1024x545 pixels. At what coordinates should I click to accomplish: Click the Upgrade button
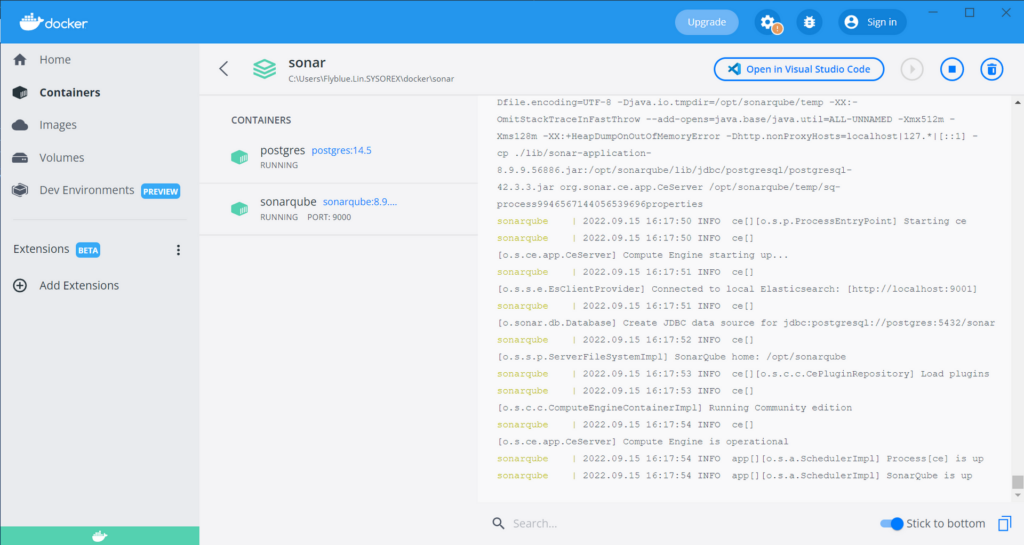[x=707, y=22]
